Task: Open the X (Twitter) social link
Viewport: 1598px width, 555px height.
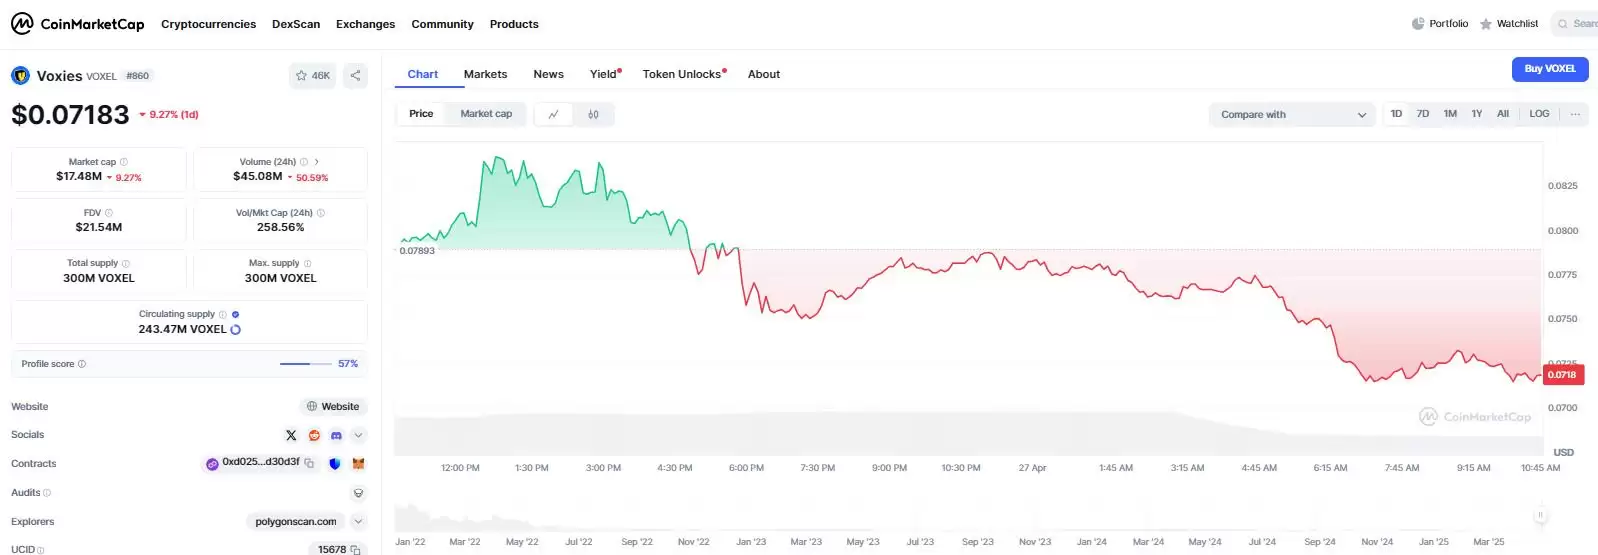Action: [x=291, y=435]
